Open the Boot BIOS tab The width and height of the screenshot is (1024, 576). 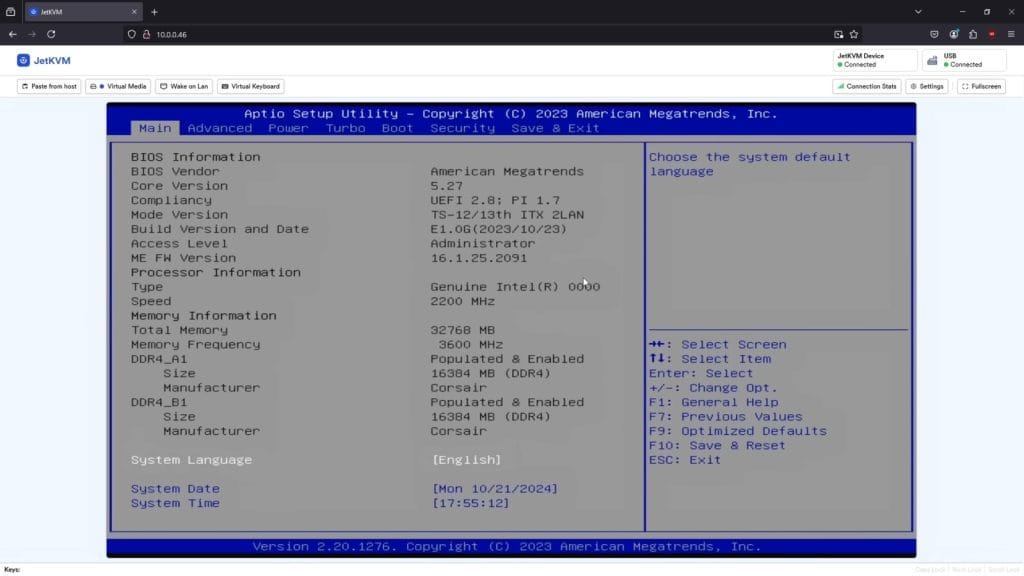pos(397,128)
